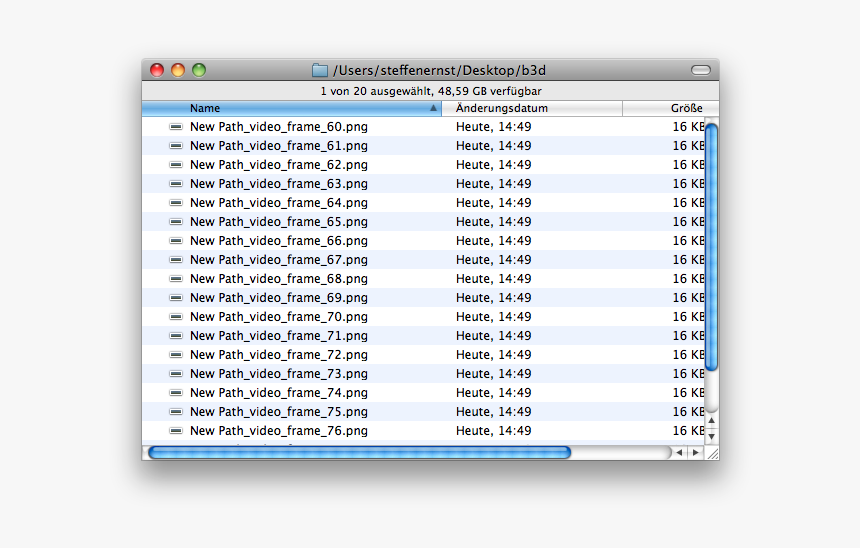Click the 16 KB size of frame_68.png
The image size is (860, 548).
click(x=688, y=279)
